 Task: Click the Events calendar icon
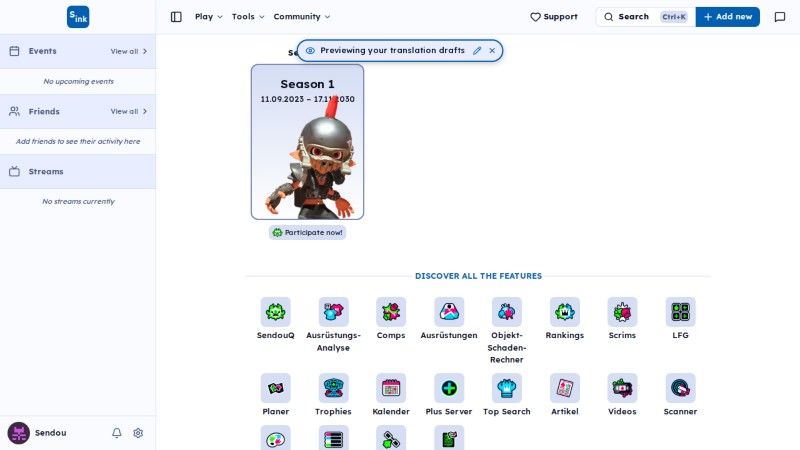[14, 51]
